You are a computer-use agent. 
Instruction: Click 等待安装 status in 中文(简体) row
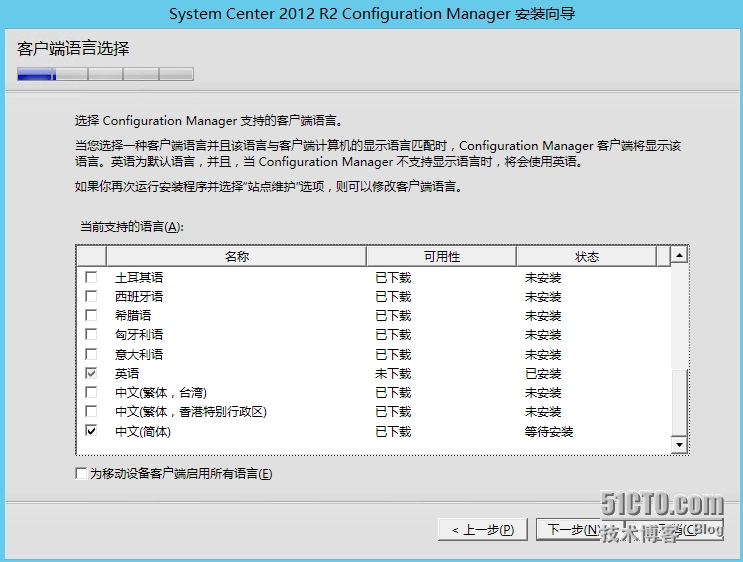click(x=549, y=432)
